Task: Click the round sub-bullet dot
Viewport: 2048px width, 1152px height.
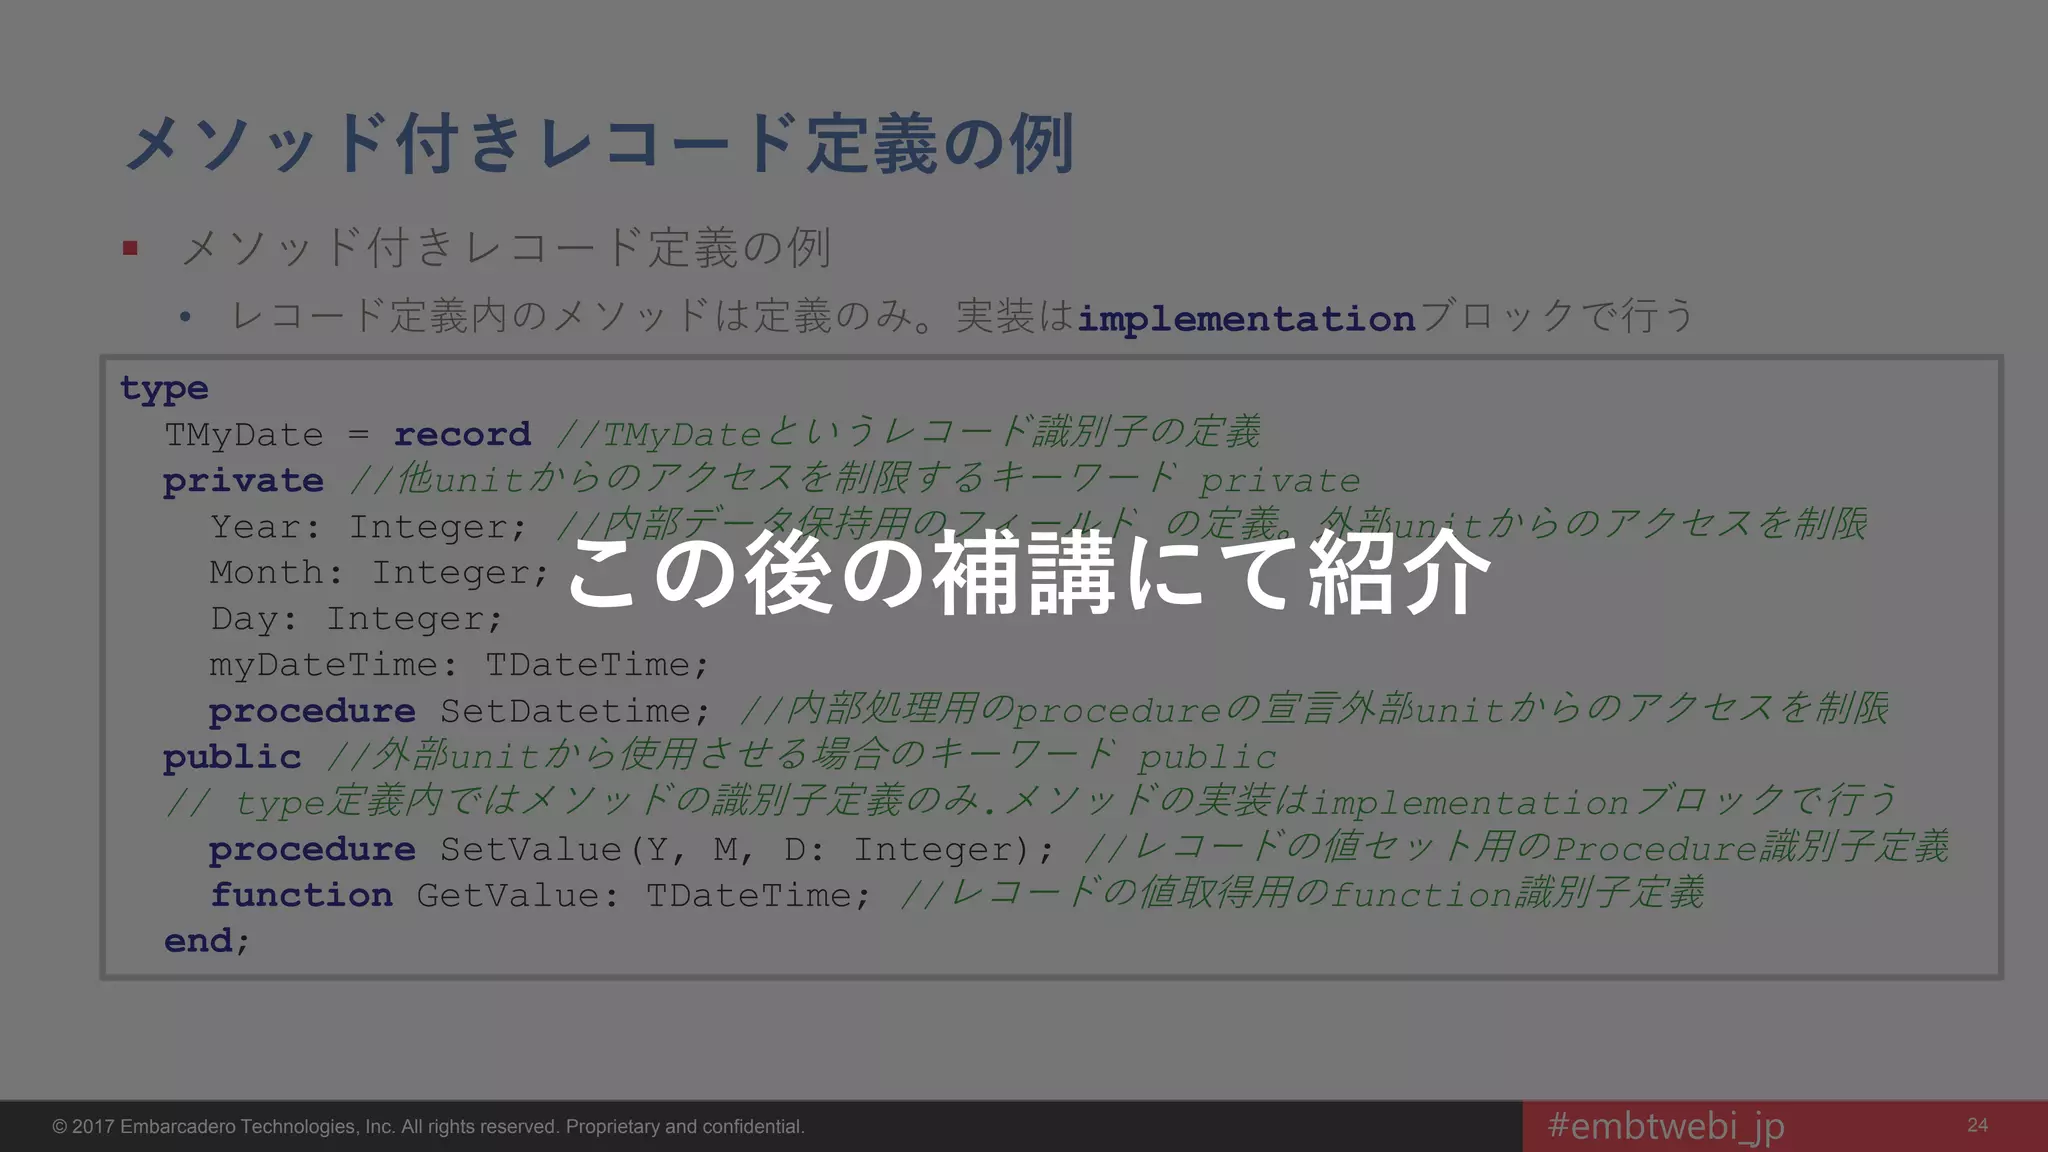Action: (x=185, y=318)
